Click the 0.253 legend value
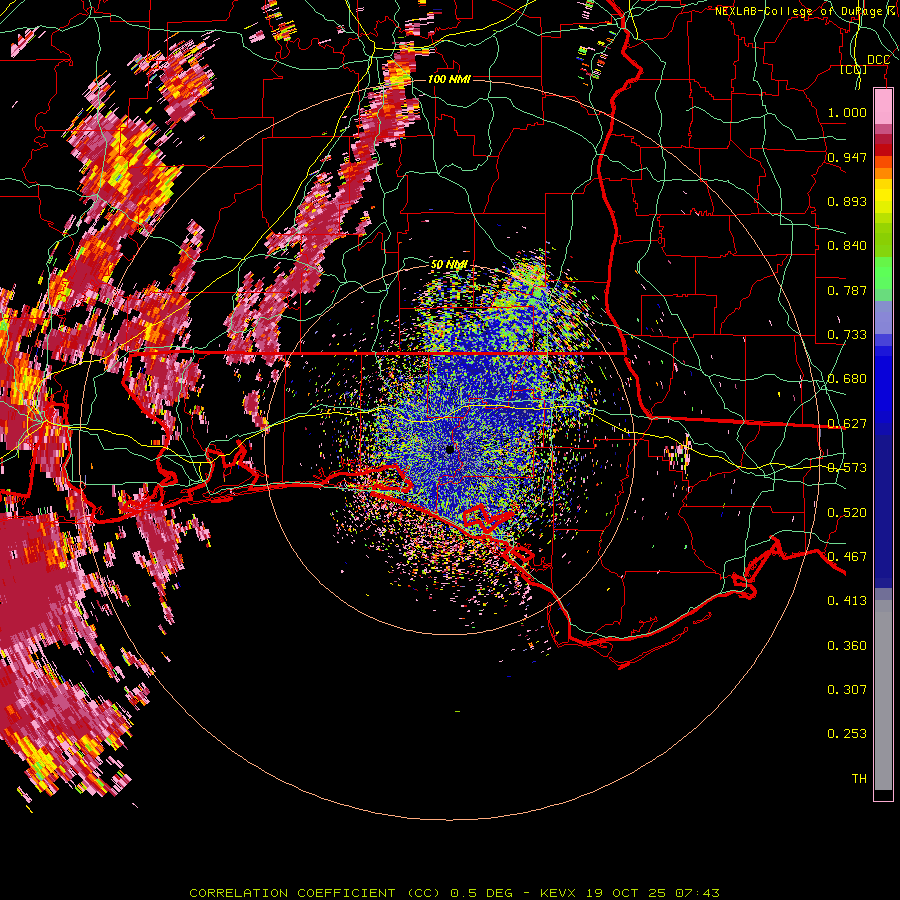Viewport: 900px width, 900px height. (x=847, y=734)
